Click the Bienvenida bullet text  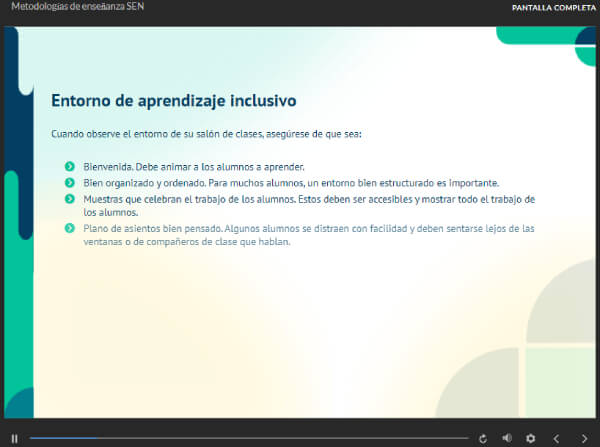tap(194, 167)
